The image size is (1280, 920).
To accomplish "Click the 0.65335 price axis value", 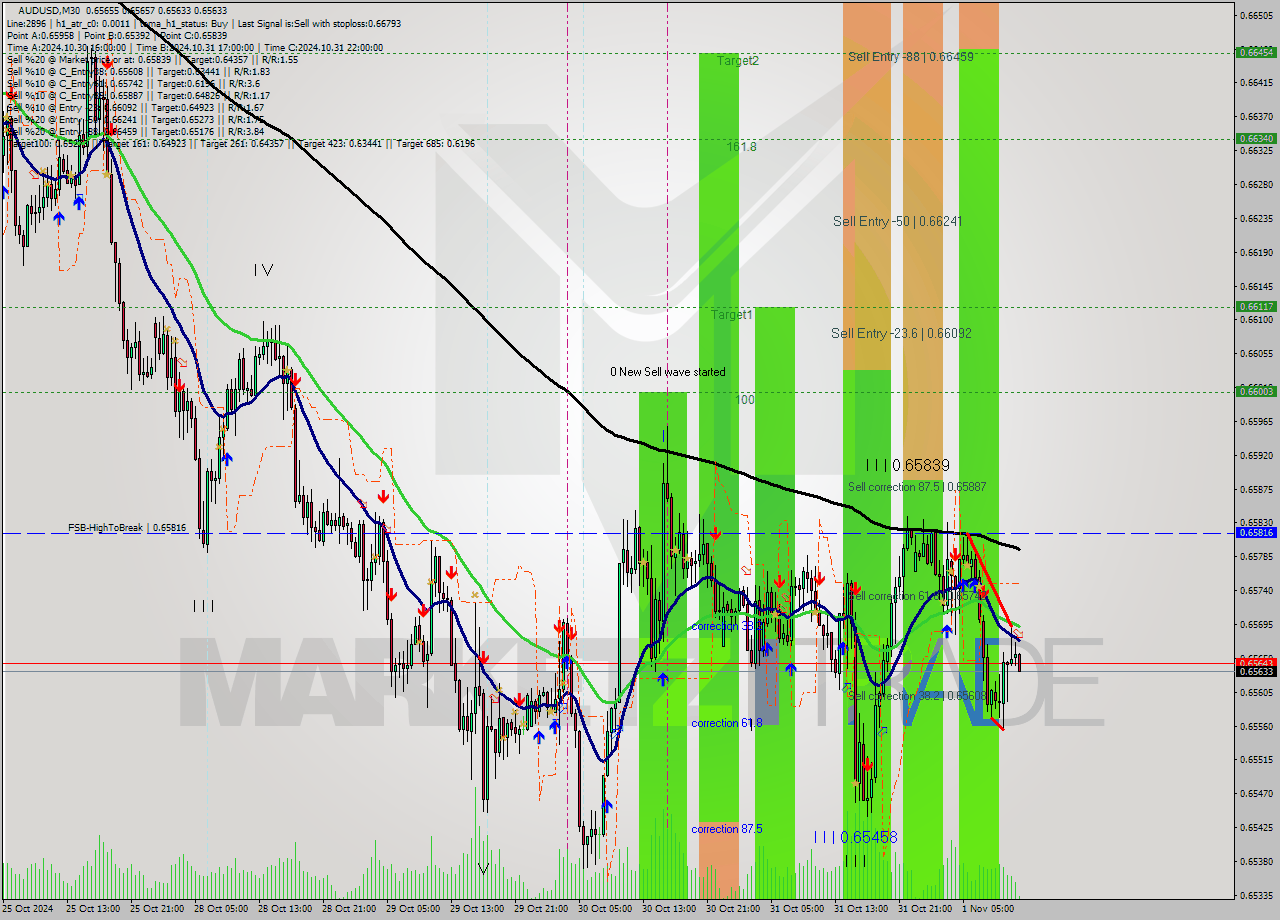I will tap(1257, 895).
